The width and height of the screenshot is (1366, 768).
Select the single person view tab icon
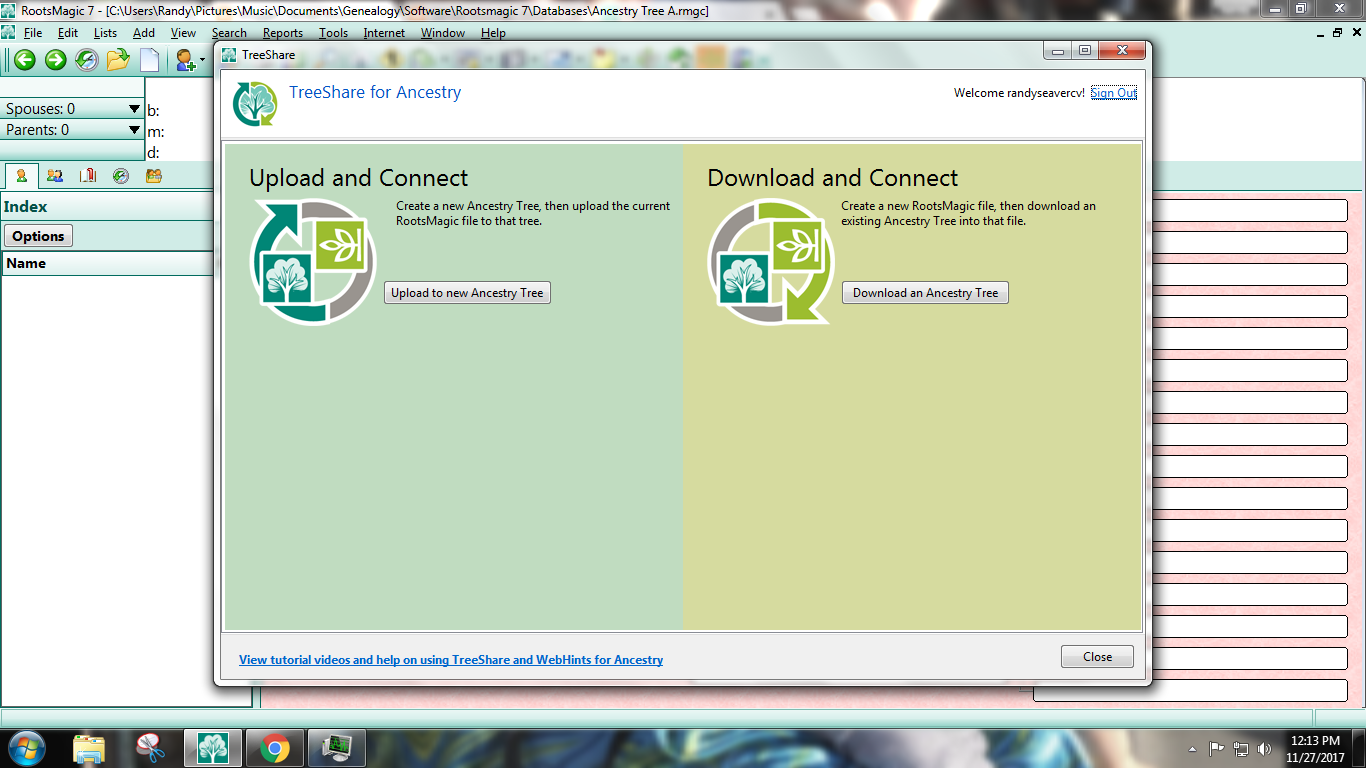22,176
